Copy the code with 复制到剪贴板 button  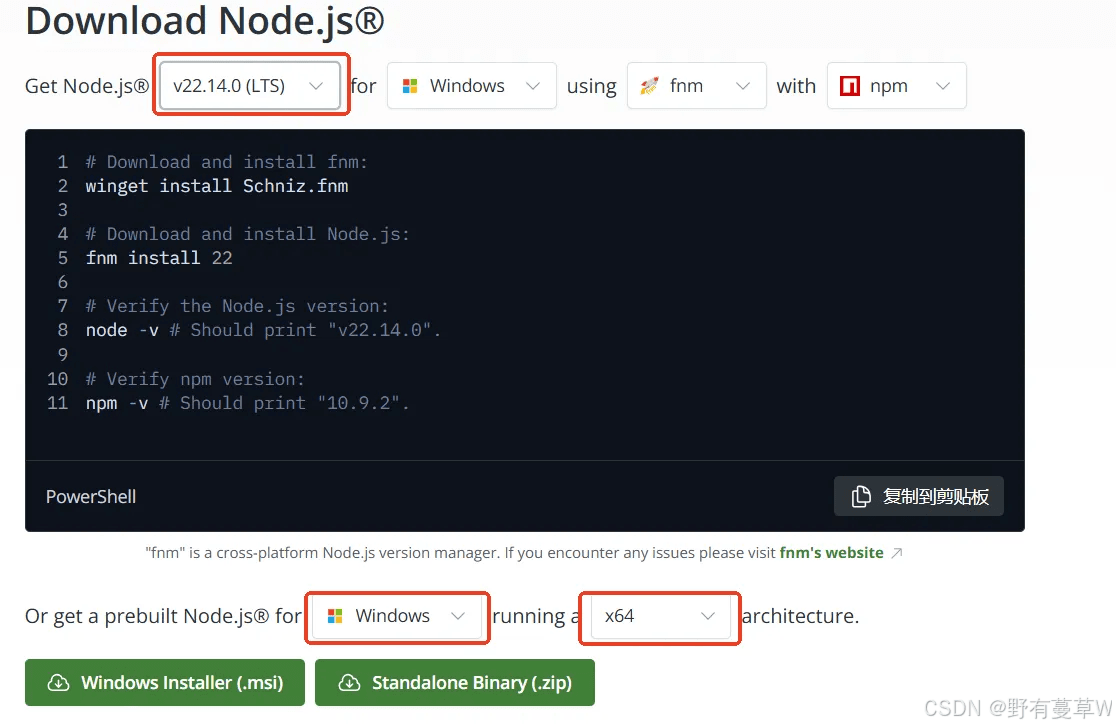click(918, 496)
